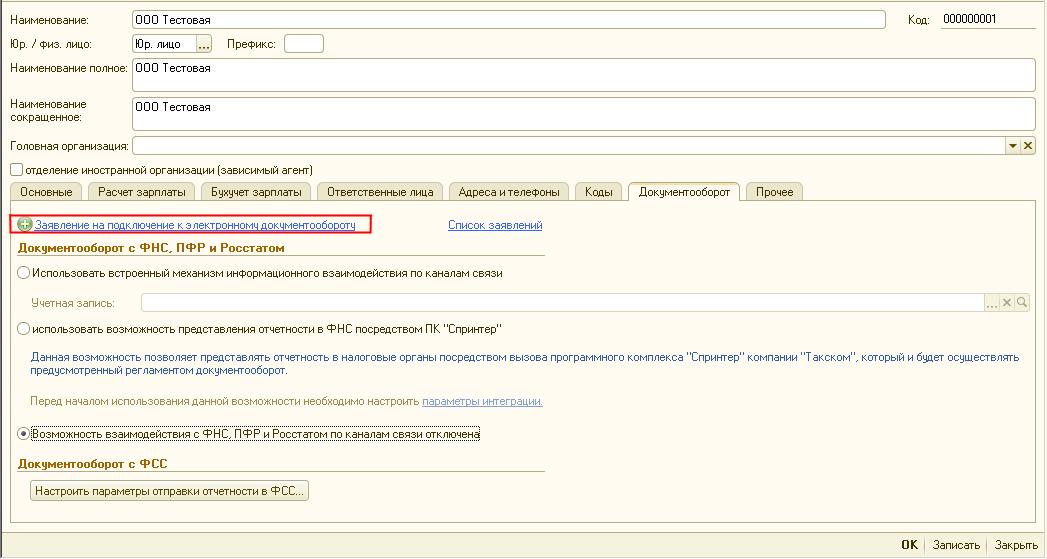
Task: Click the Головная организация input field
Action: [569, 146]
